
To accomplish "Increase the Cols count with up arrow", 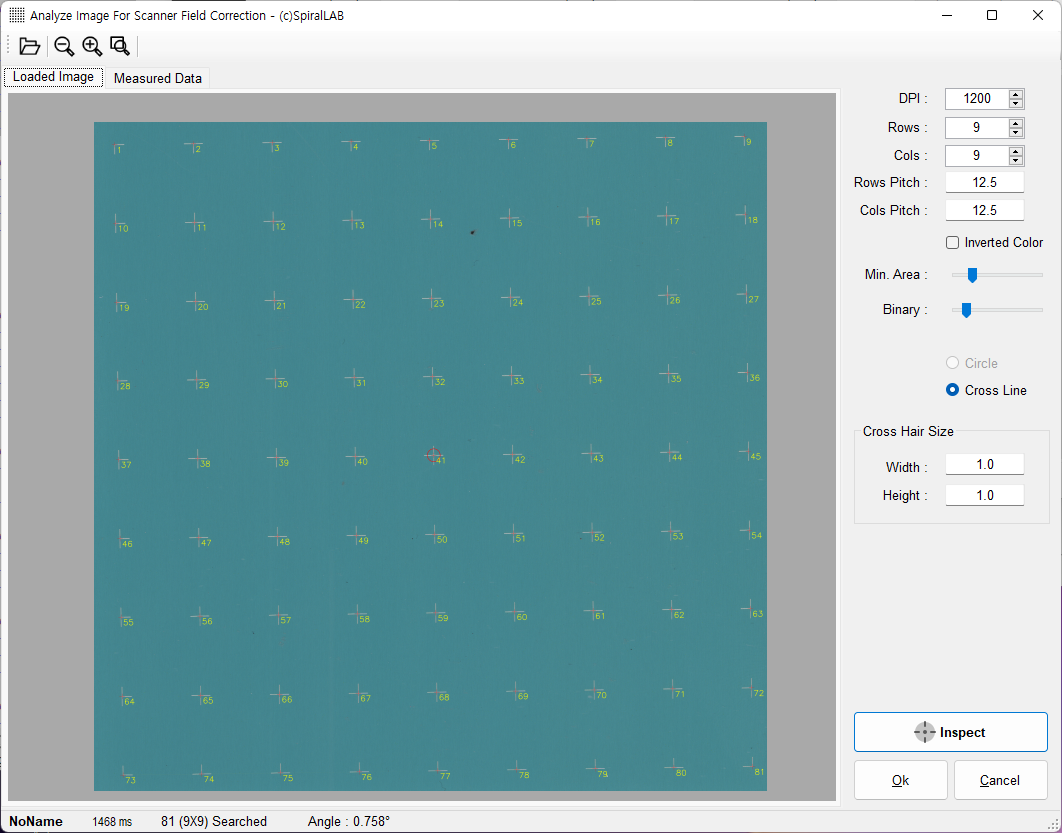I will click(1015, 151).
